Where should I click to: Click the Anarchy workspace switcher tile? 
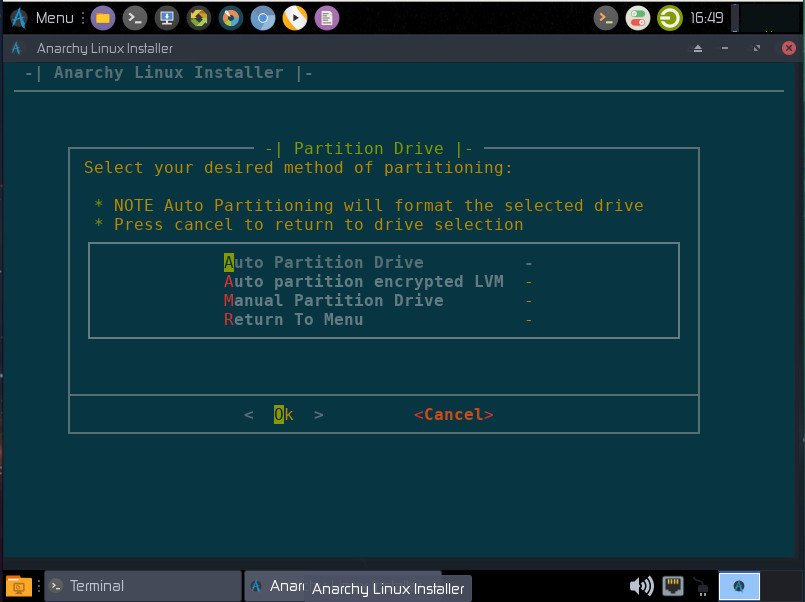click(739, 586)
